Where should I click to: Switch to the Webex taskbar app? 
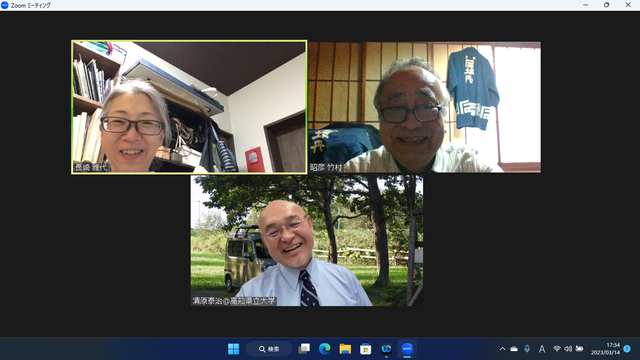tap(386, 349)
